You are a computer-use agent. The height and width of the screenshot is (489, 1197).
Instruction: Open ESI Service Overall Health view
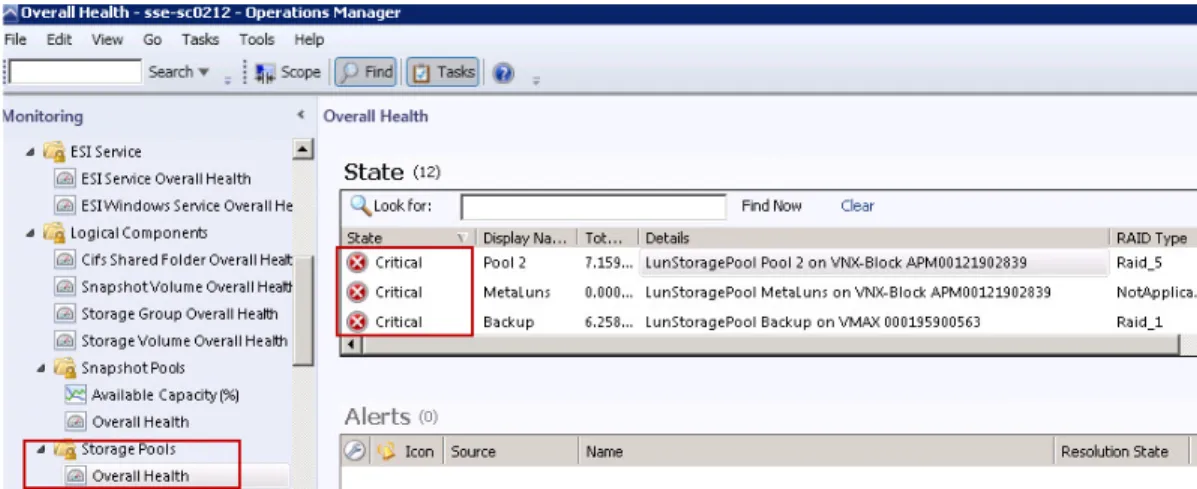point(166,179)
